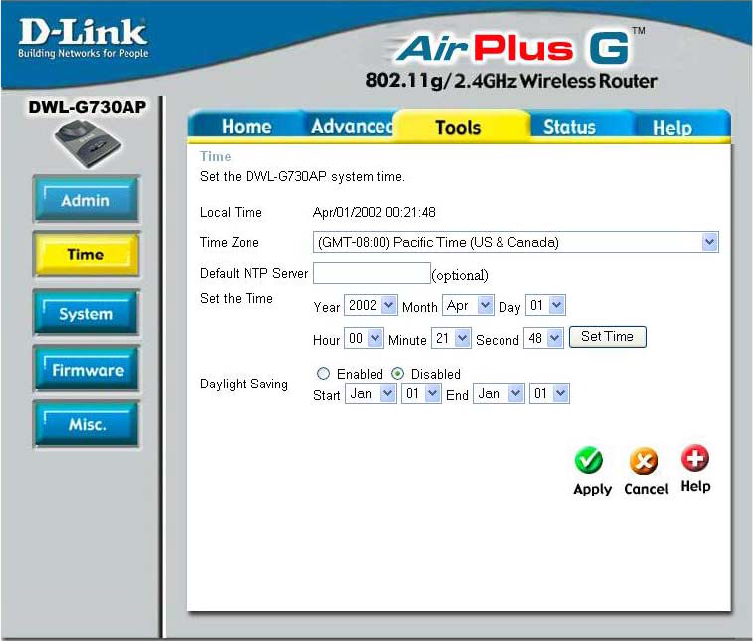Click the 'Daylight Saving' label
Image resolution: width=753 pixels, height=641 pixels.
[243, 384]
